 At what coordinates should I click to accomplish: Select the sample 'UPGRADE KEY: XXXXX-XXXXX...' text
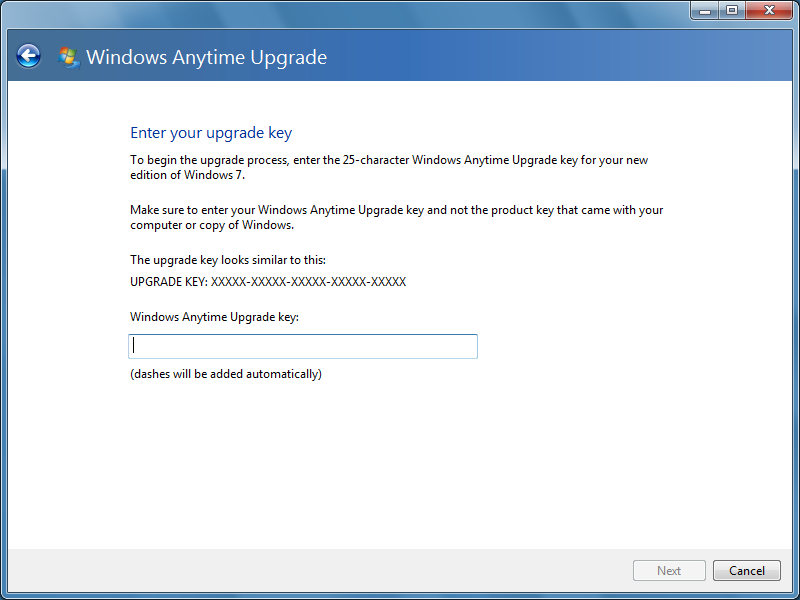pyautogui.click(x=268, y=282)
